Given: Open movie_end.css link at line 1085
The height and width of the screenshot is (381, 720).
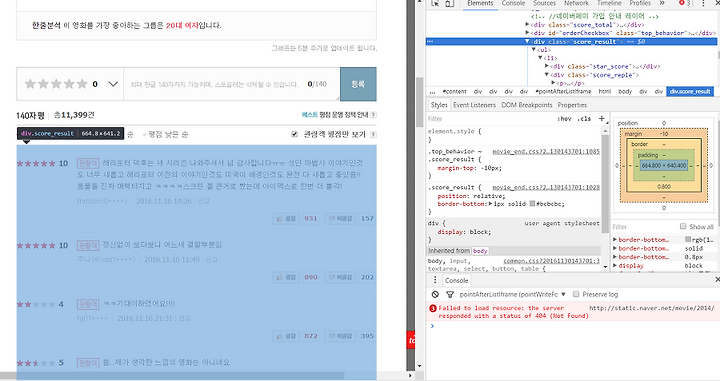Looking at the screenshot, I should point(546,151).
